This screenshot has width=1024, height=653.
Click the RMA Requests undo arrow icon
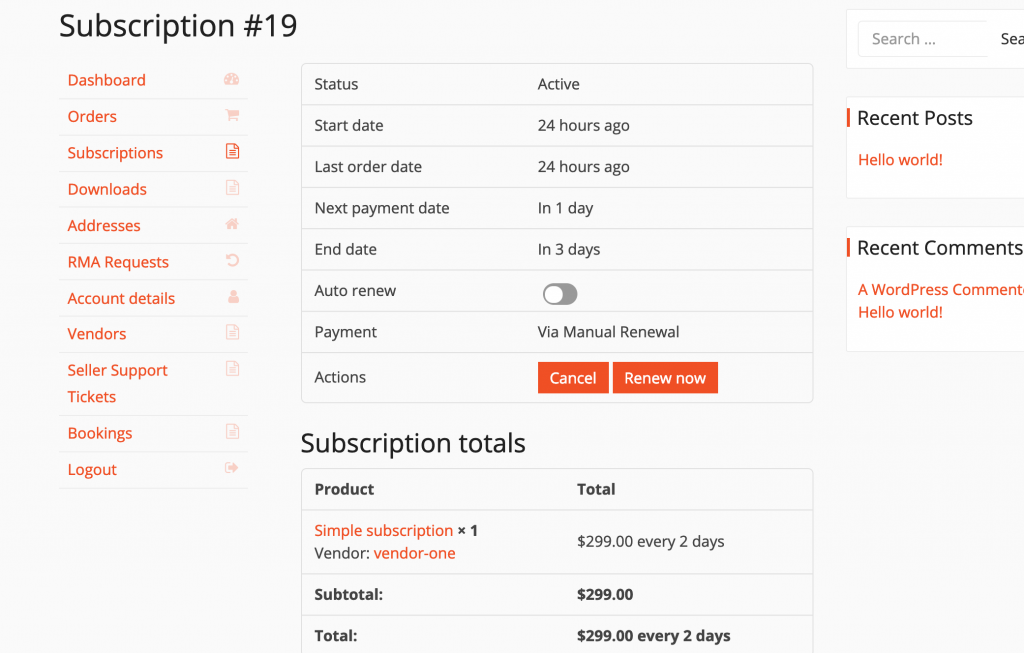click(x=232, y=261)
